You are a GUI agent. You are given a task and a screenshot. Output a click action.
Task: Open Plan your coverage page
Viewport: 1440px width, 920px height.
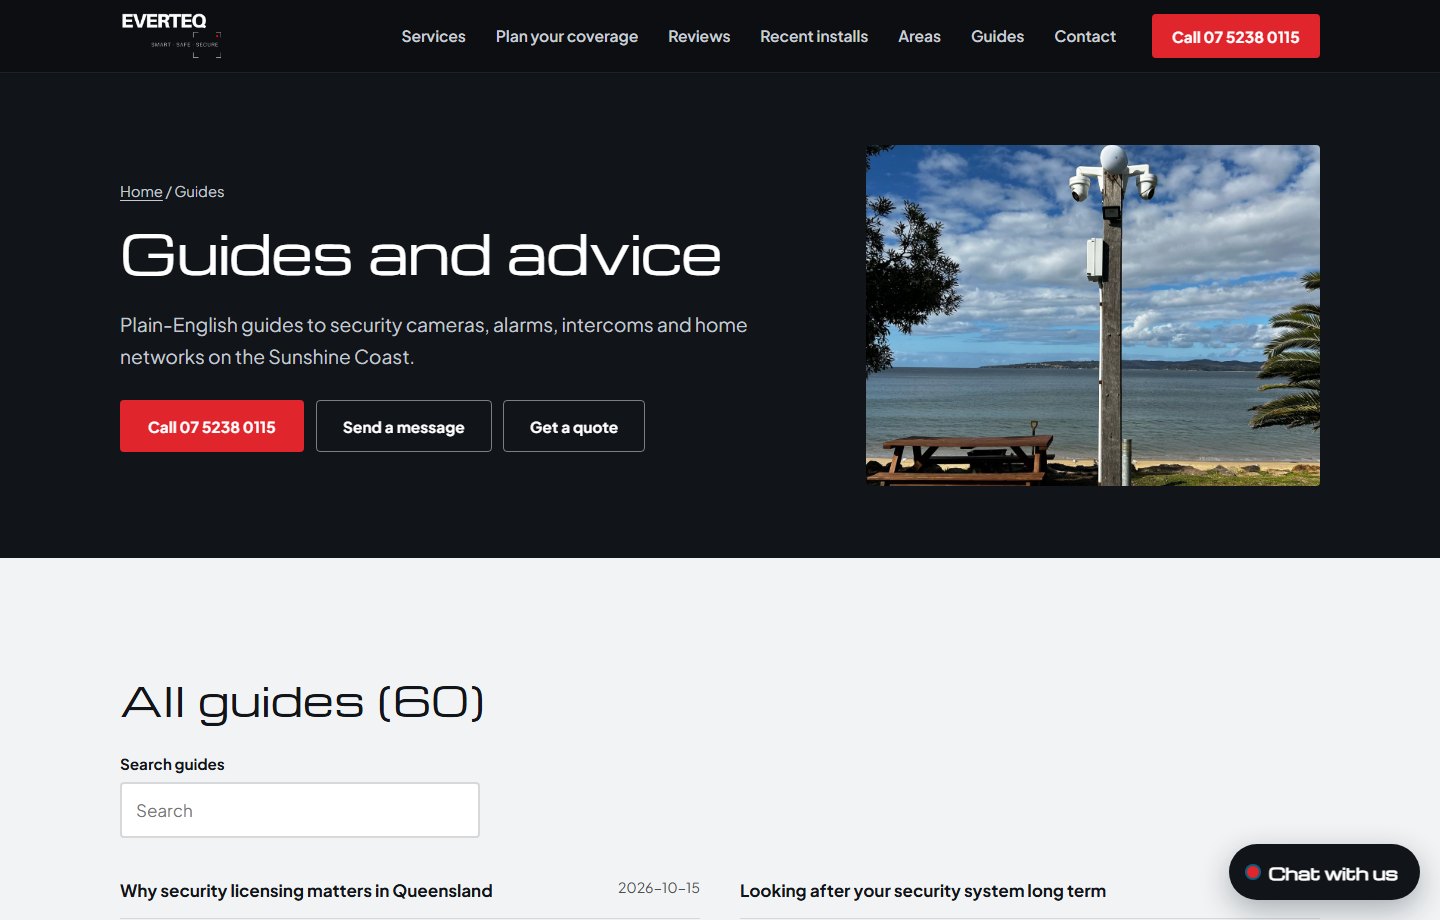point(567,36)
